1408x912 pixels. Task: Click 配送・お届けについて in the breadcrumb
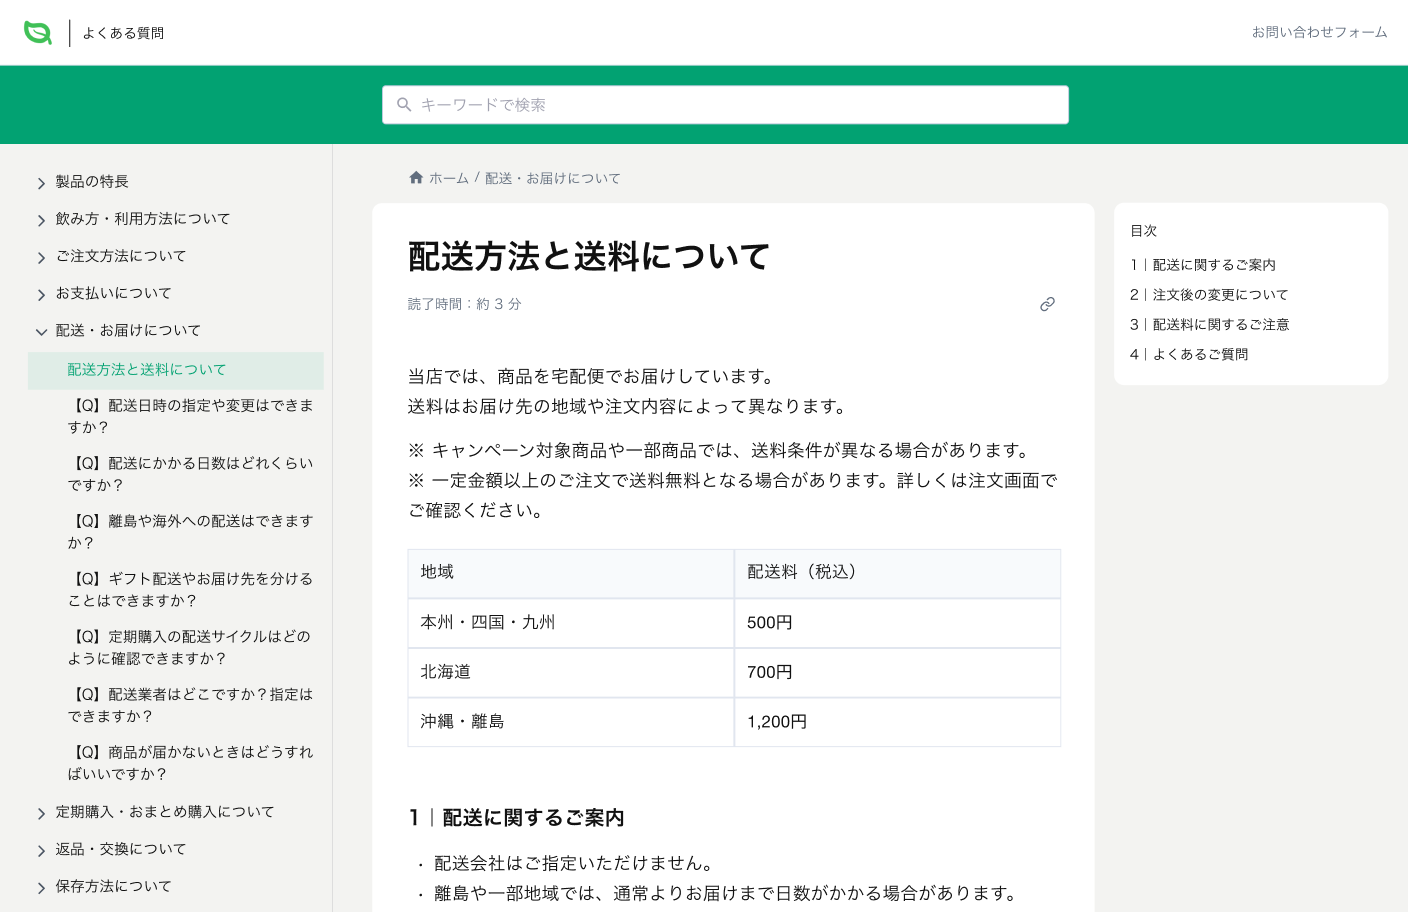pos(551,177)
